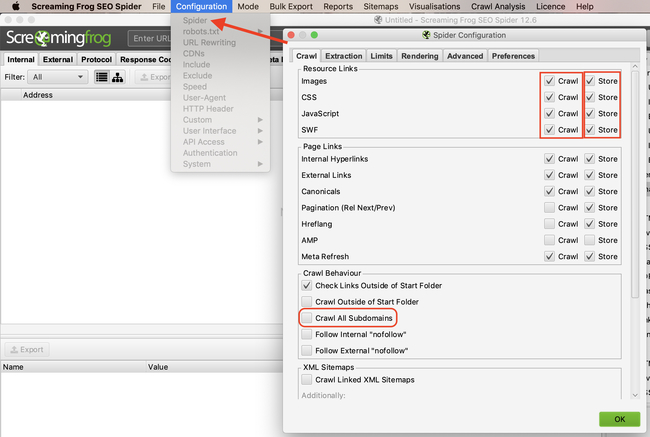The width and height of the screenshot is (650, 437).
Task: Open the Filter All dropdown
Action: (58, 77)
